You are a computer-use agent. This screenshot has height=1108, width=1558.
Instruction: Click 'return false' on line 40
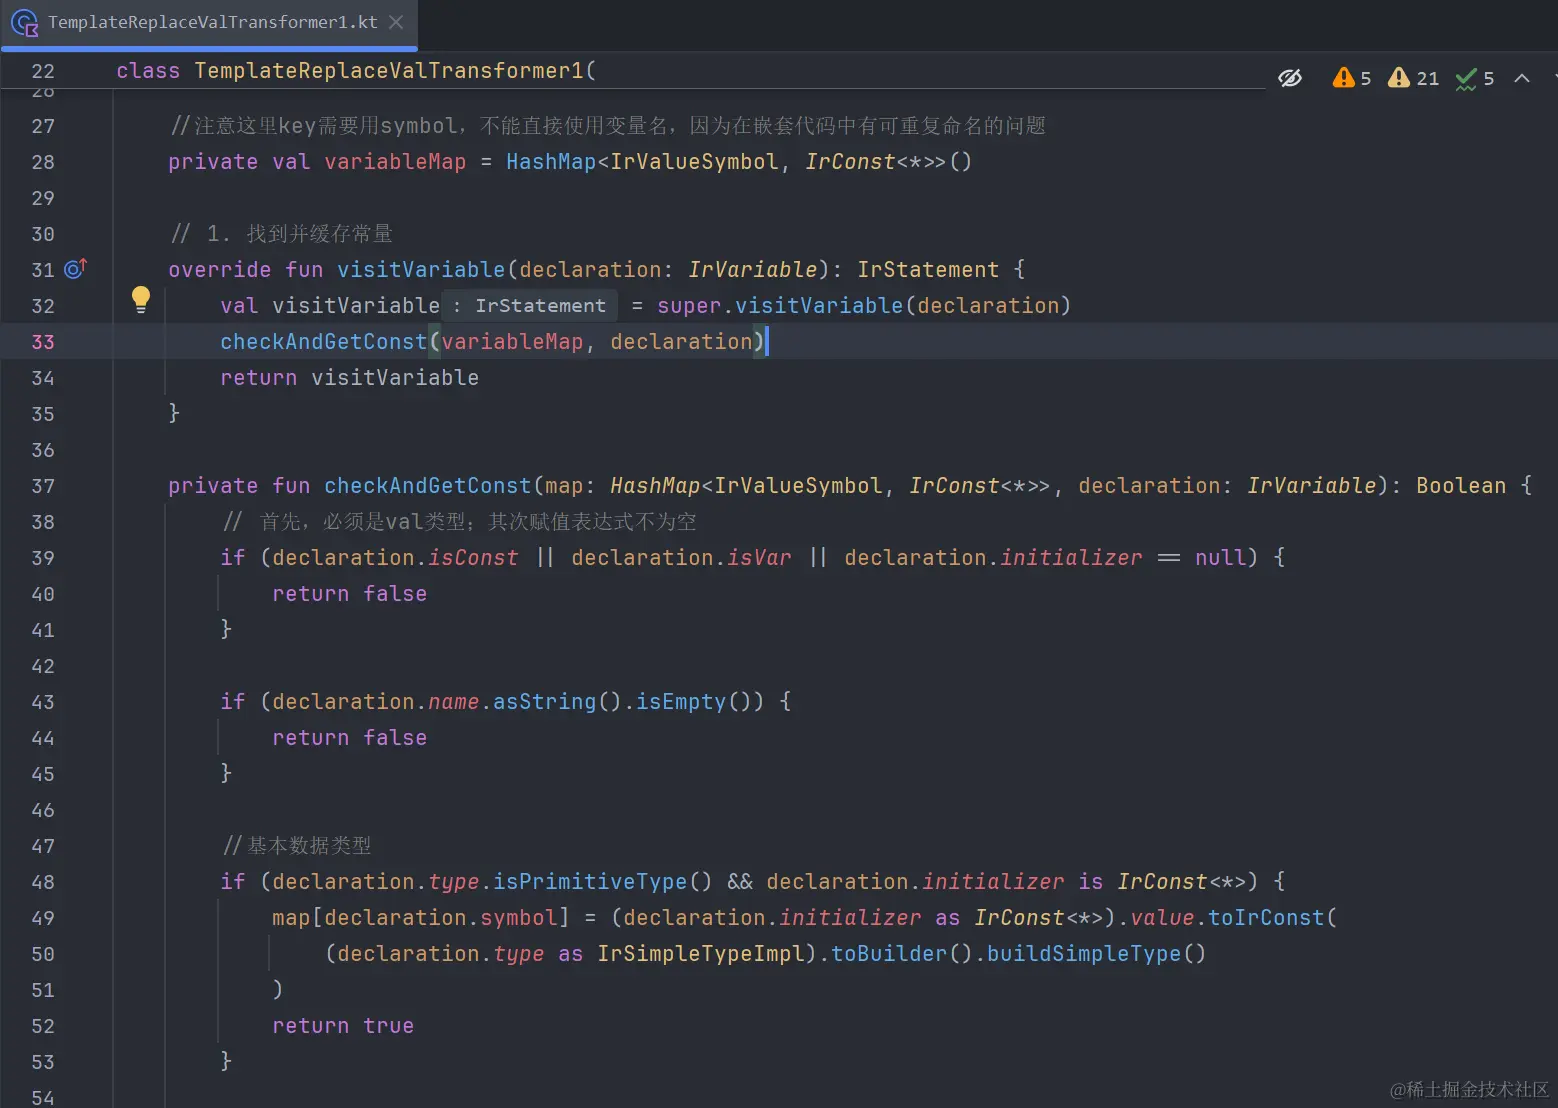[x=350, y=594]
